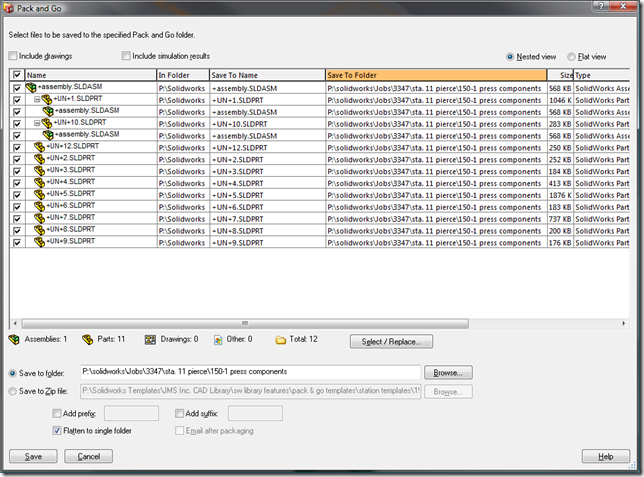
Task: Enable the Add prefix checkbox
Action: click(57, 413)
